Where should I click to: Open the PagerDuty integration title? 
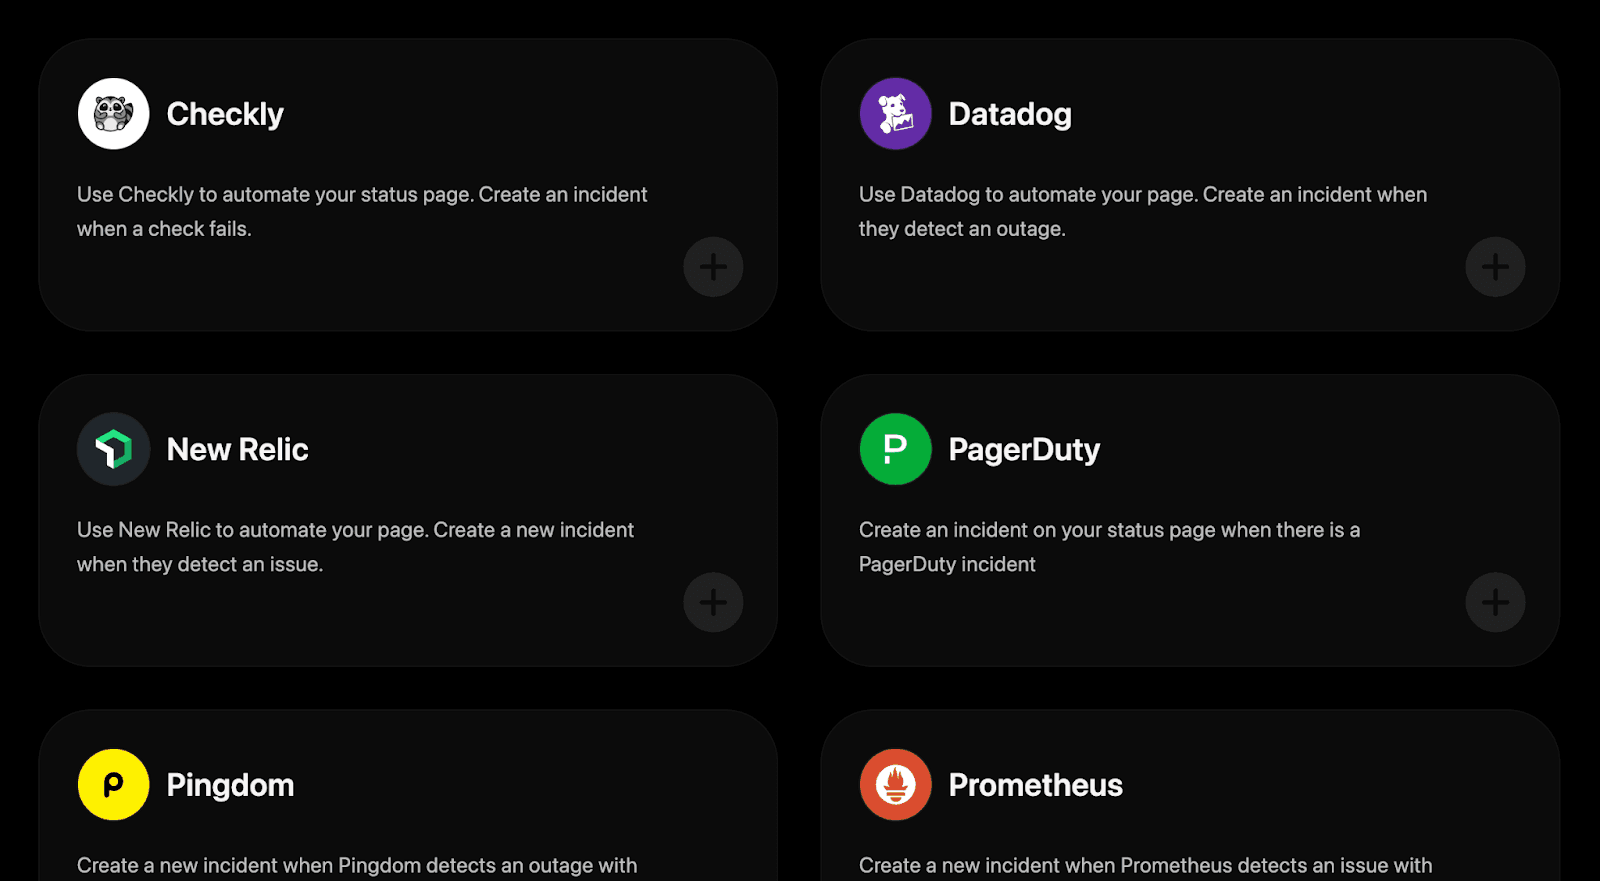(1024, 450)
